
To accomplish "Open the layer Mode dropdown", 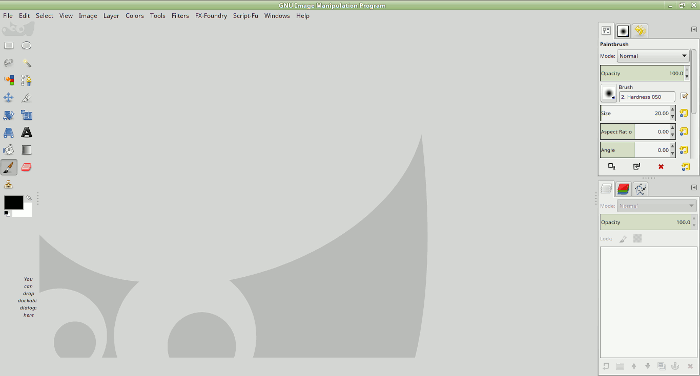I will pos(656,206).
